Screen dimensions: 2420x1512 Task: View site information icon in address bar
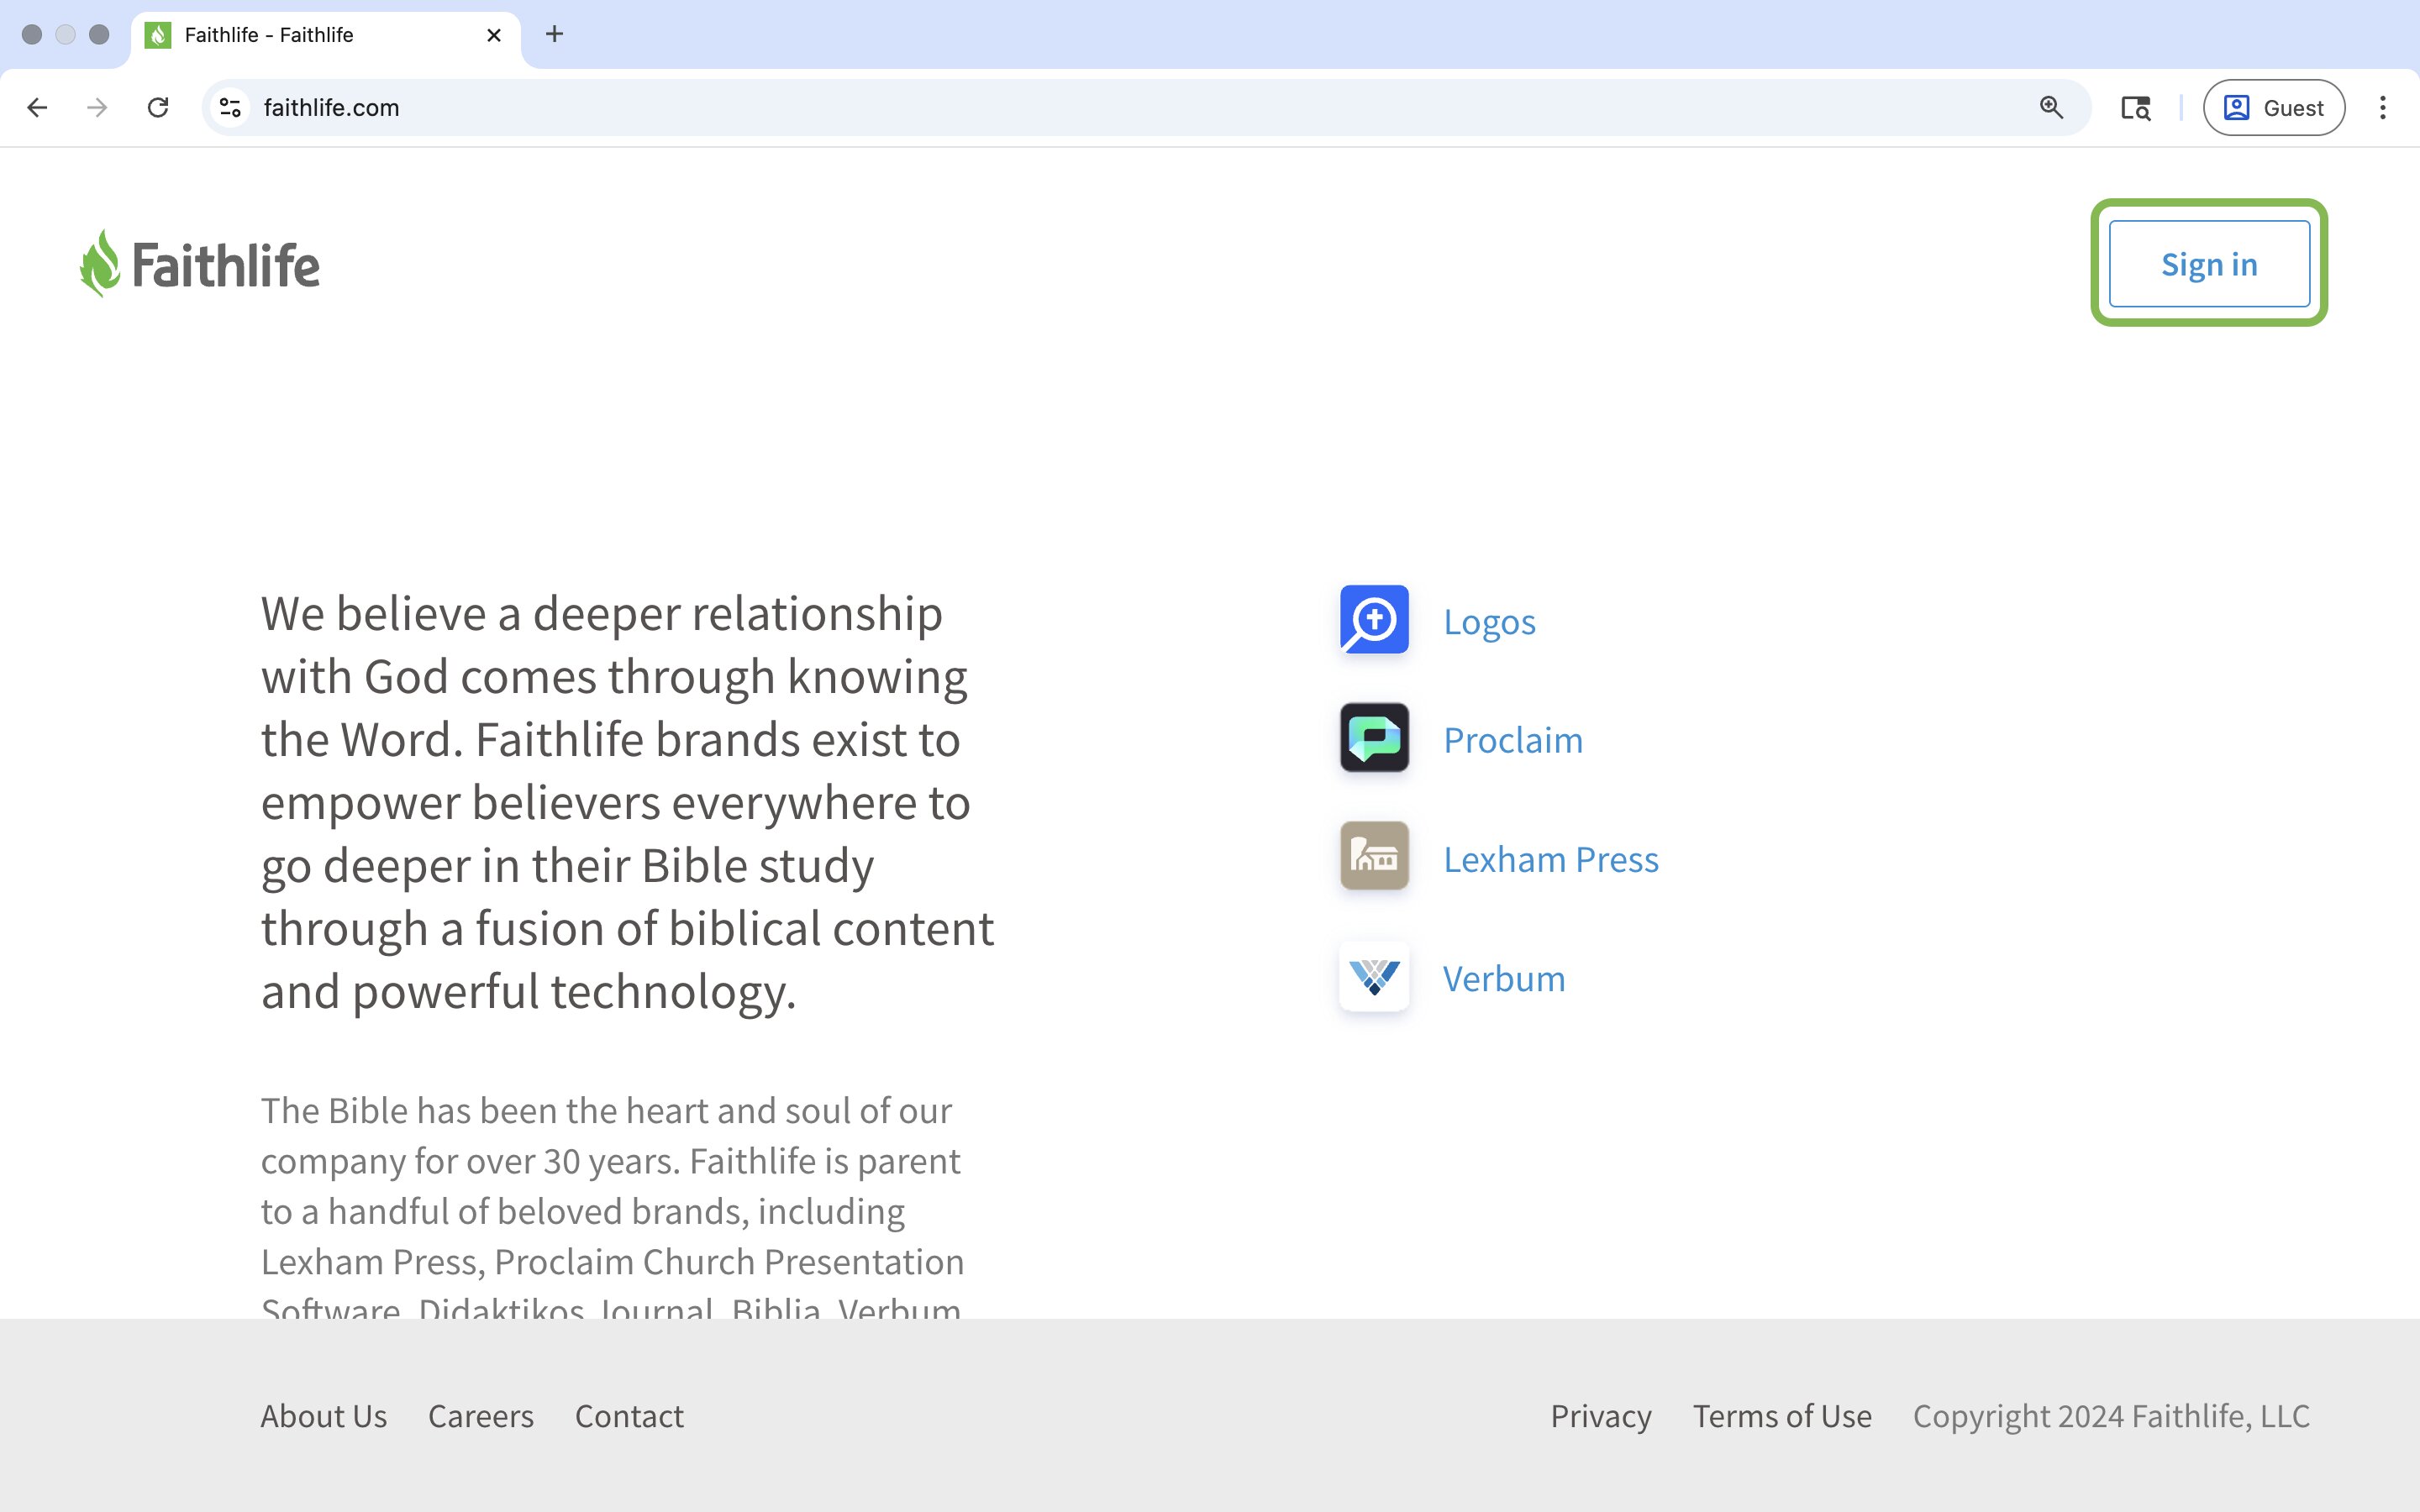pyautogui.click(x=231, y=108)
